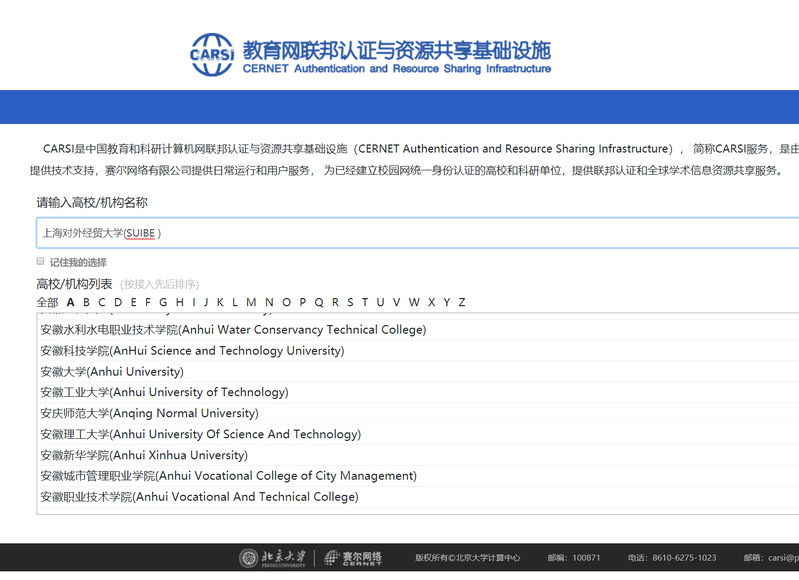Filter institution list by letter D
The height and width of the screenshot is (580, 799).
(118, 302)
